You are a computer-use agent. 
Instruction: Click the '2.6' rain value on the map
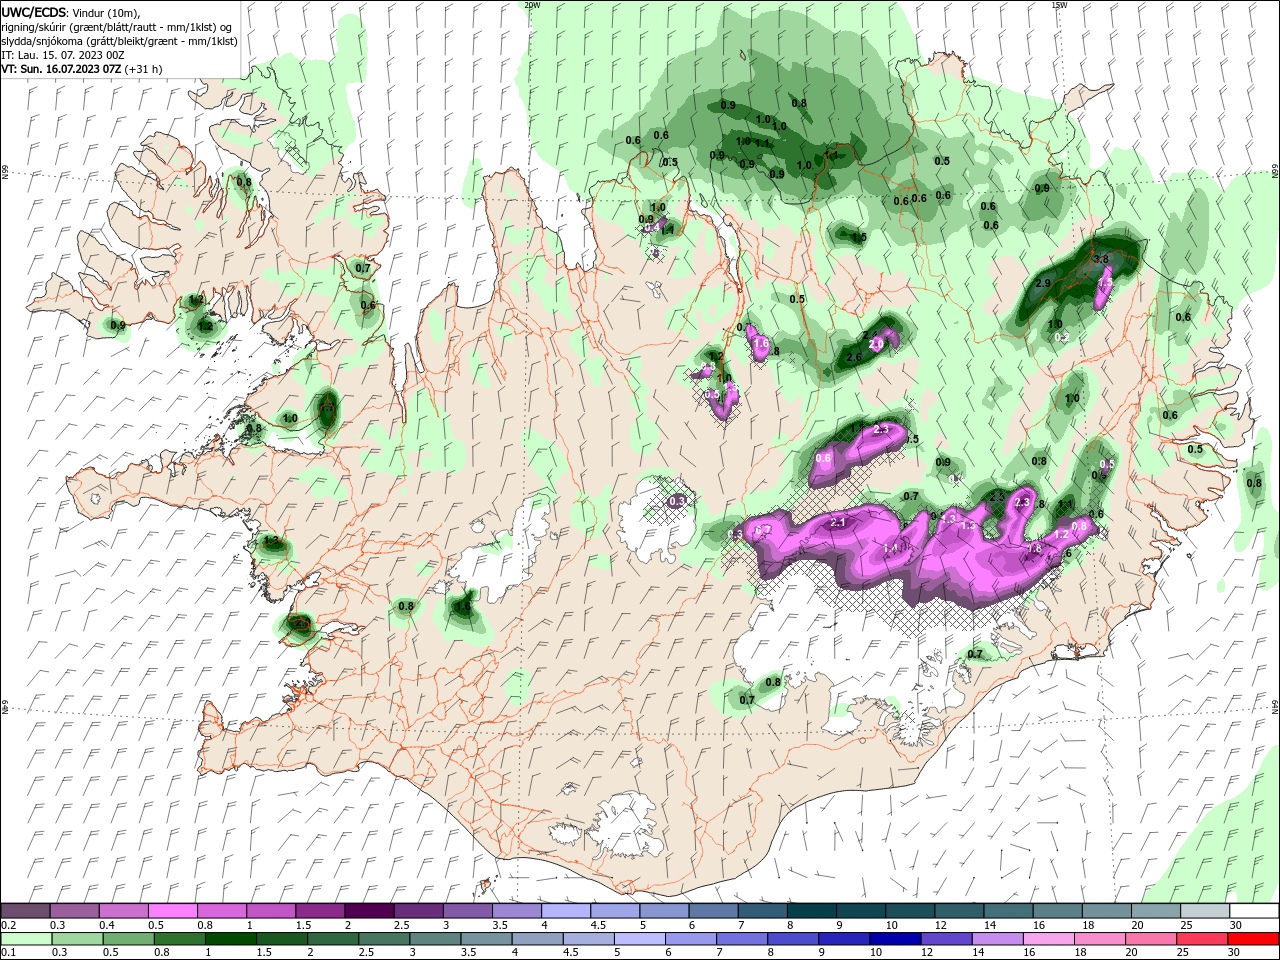click(854, 358)
